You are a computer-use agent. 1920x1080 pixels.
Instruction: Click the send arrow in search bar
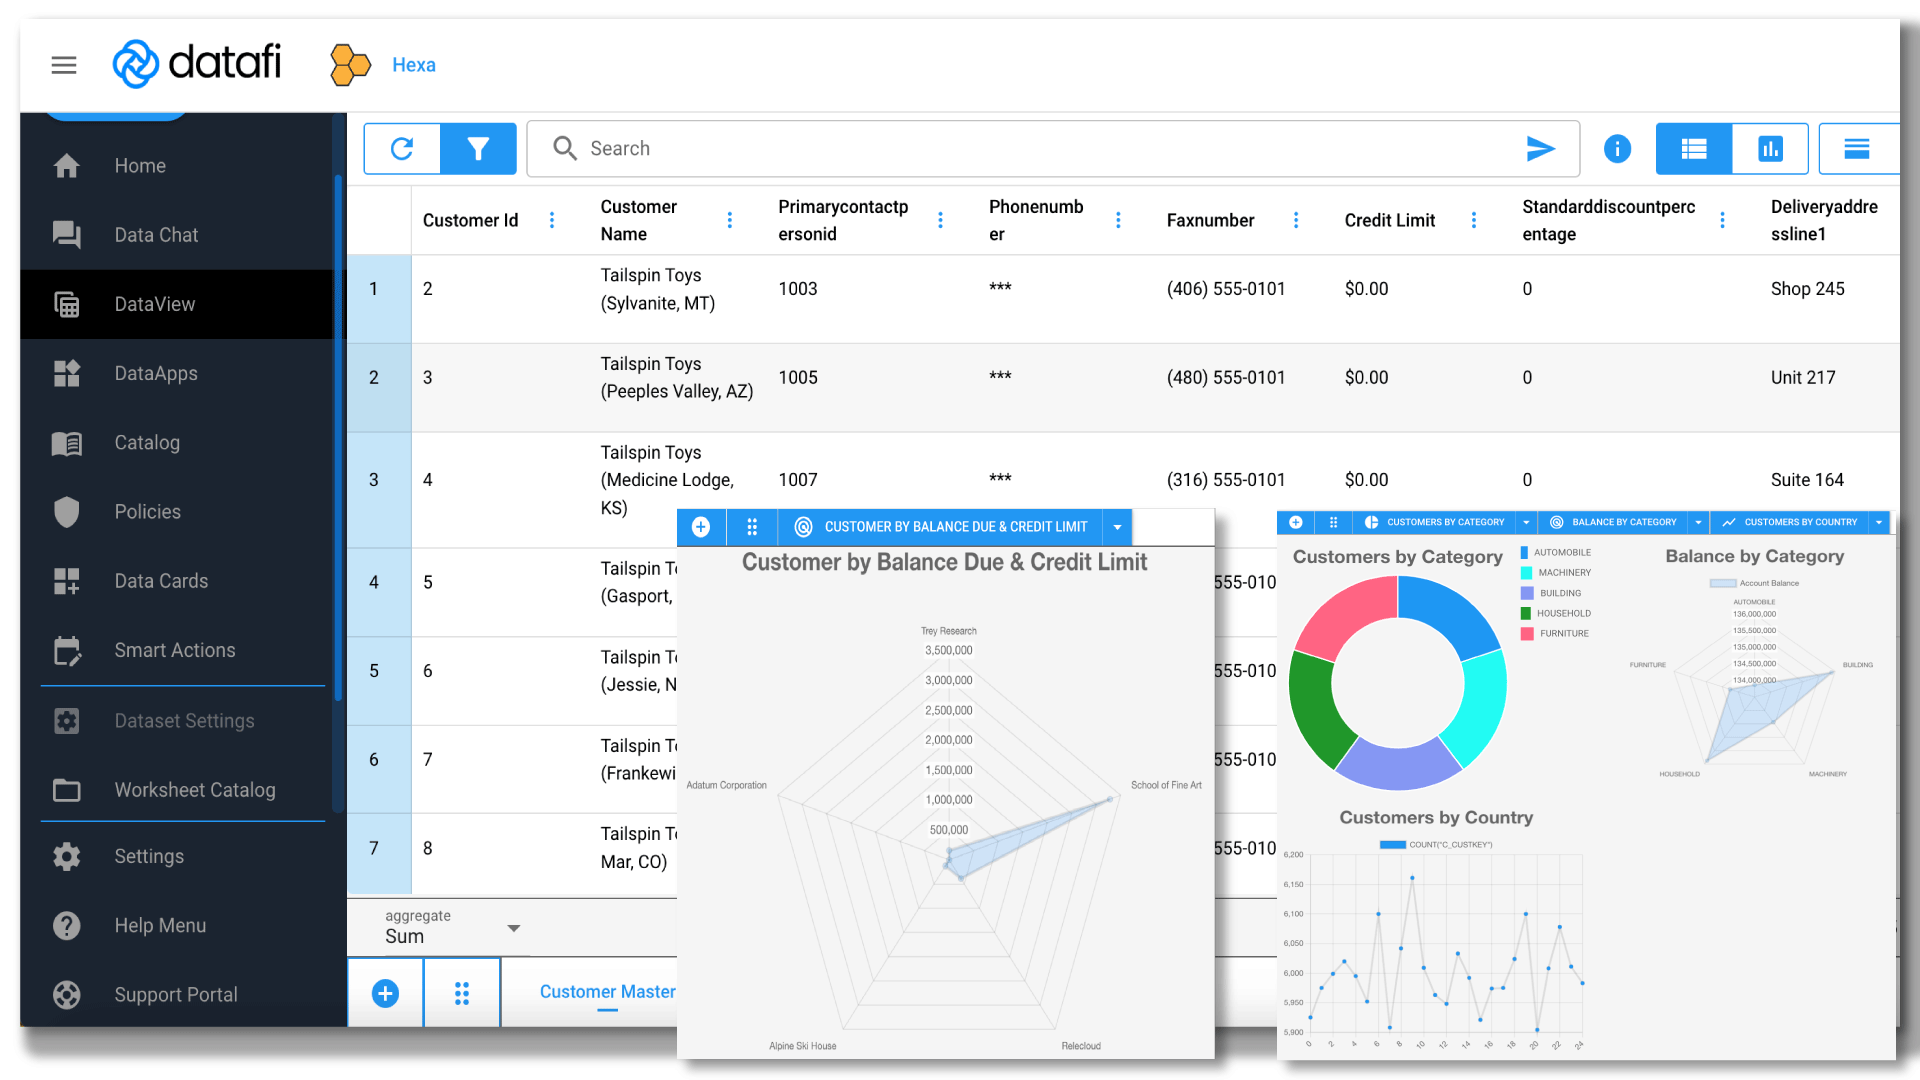click(1540, 149)
